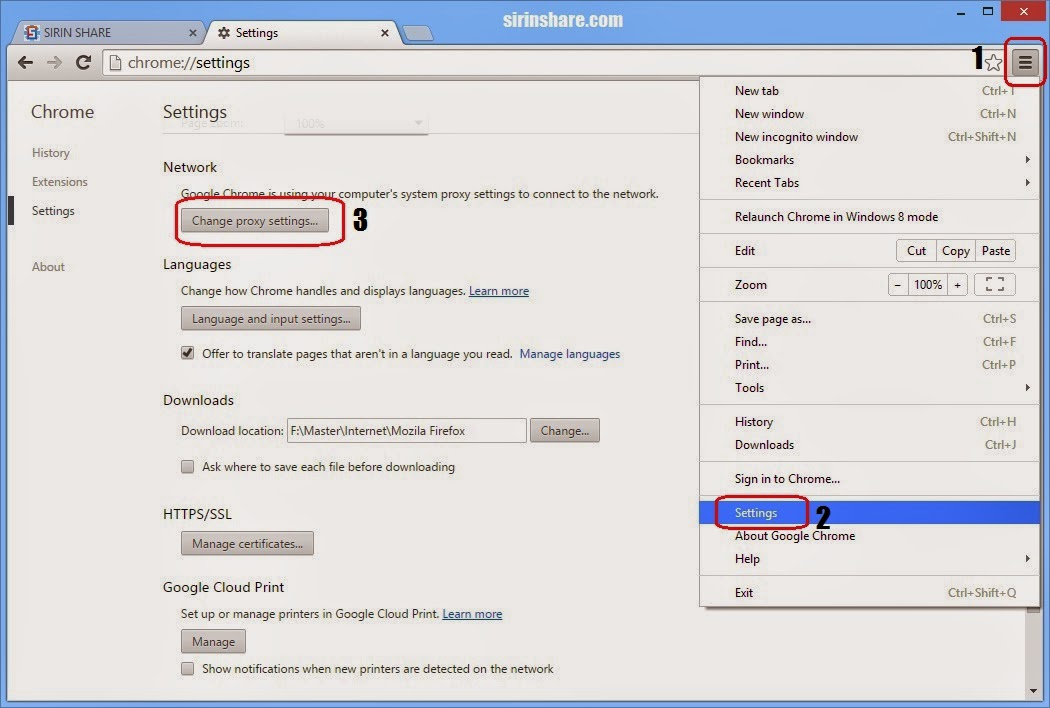Maximize the Chrome window
1050x708 pixels.
point(988,11)
